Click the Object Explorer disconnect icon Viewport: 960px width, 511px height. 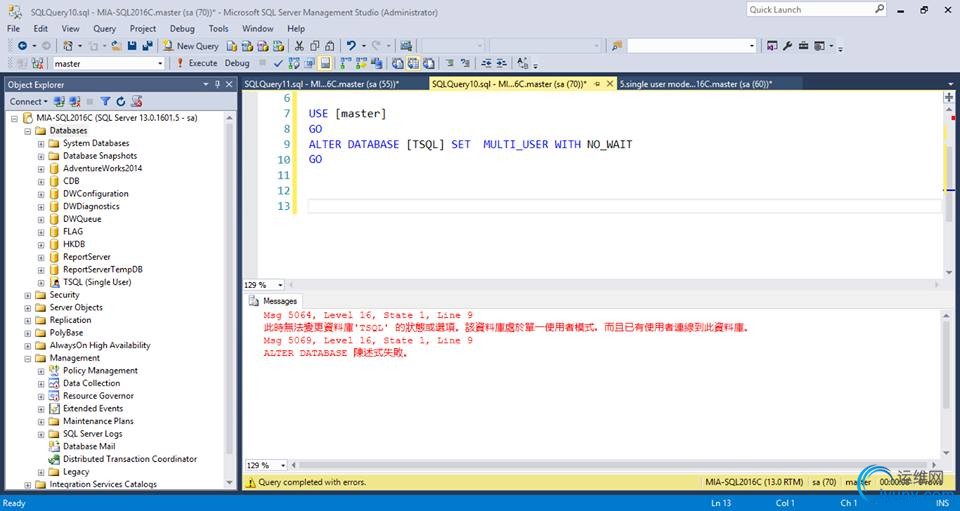click(x=75, y=102)
